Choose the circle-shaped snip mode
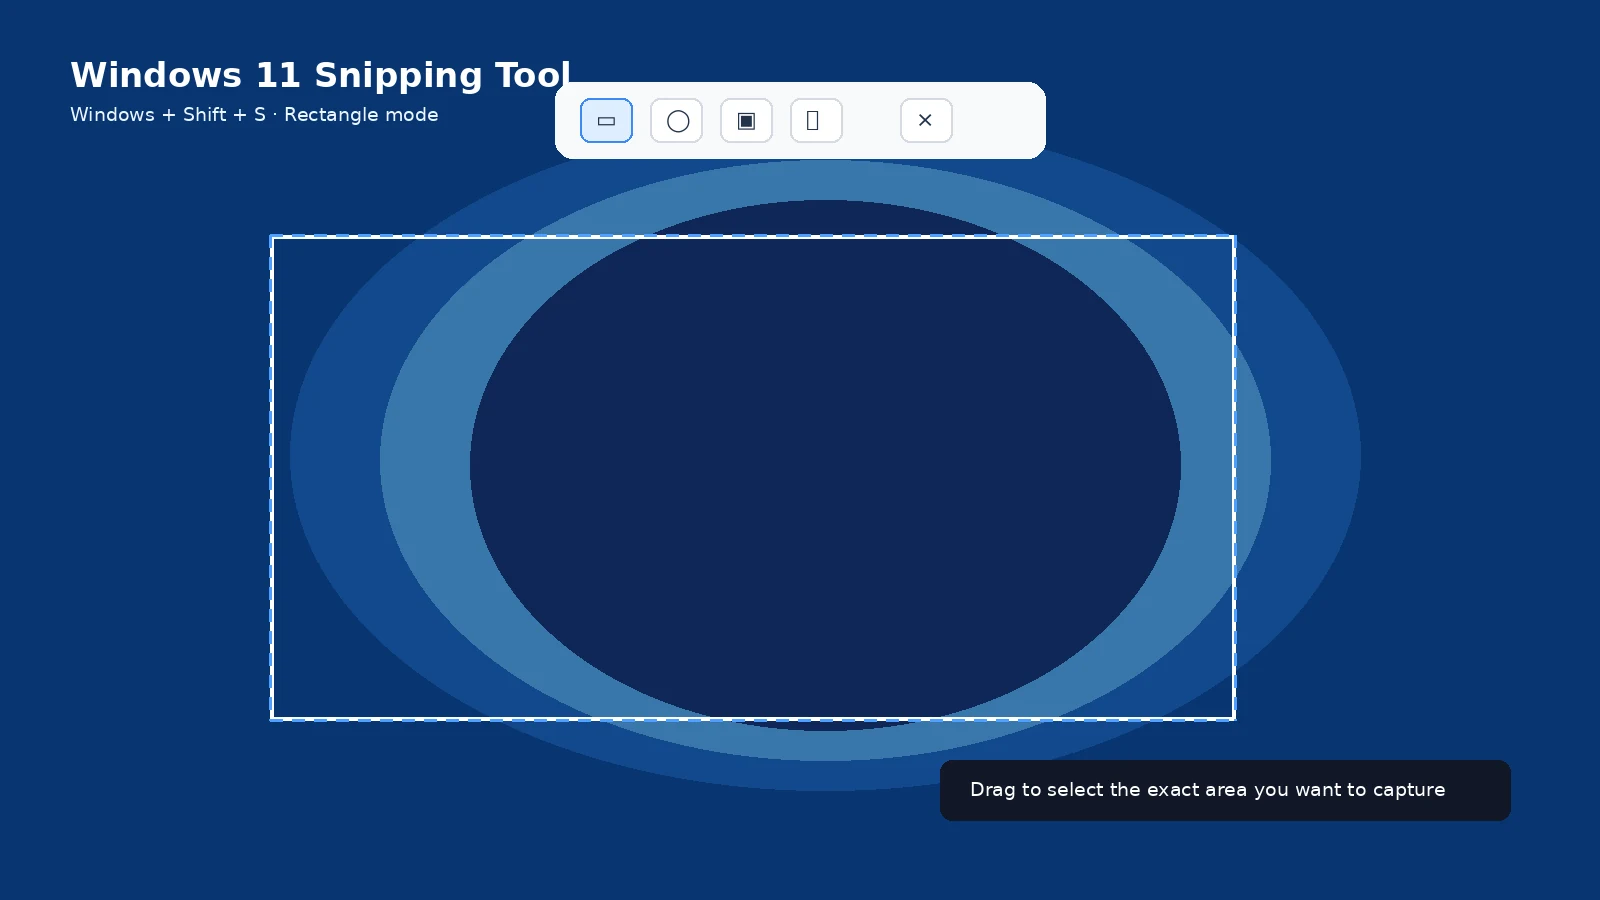The width and height of the screenshot is (1600, 900). (x=677, y=121)
